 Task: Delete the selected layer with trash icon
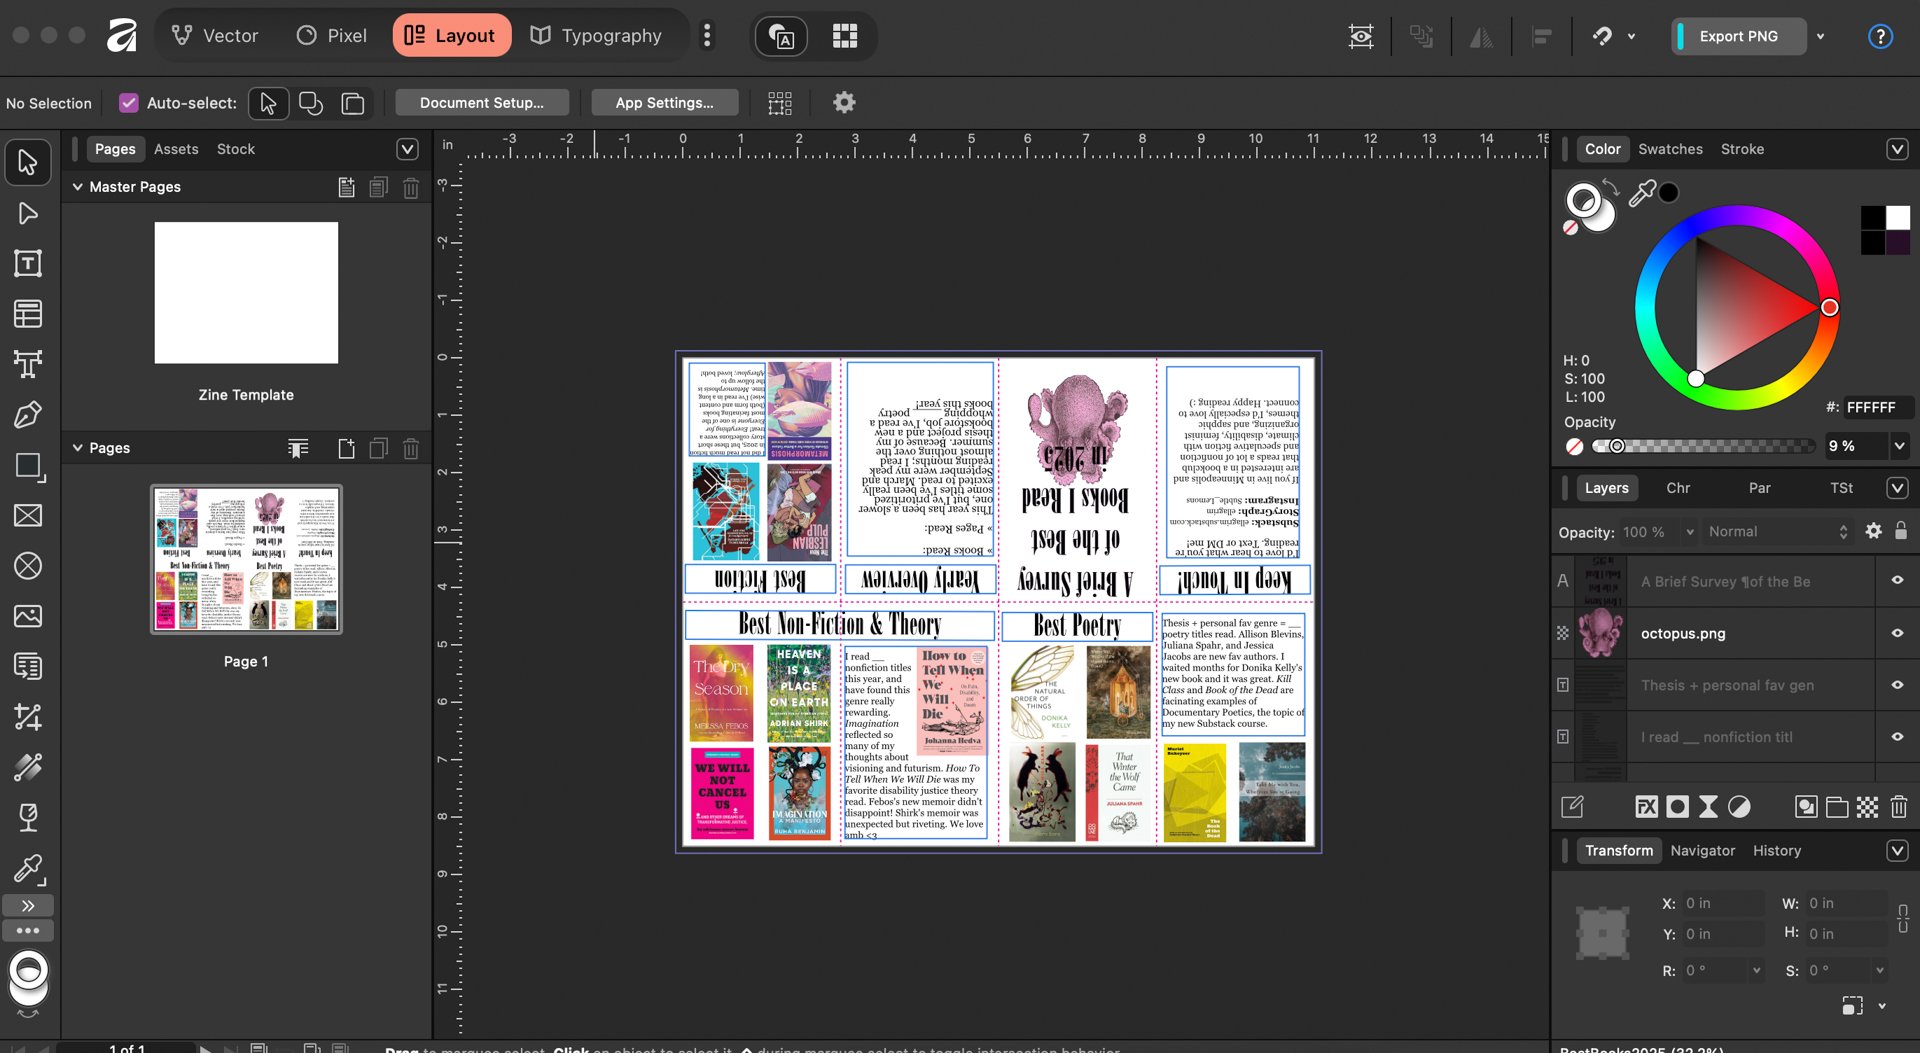point(1898,807)
